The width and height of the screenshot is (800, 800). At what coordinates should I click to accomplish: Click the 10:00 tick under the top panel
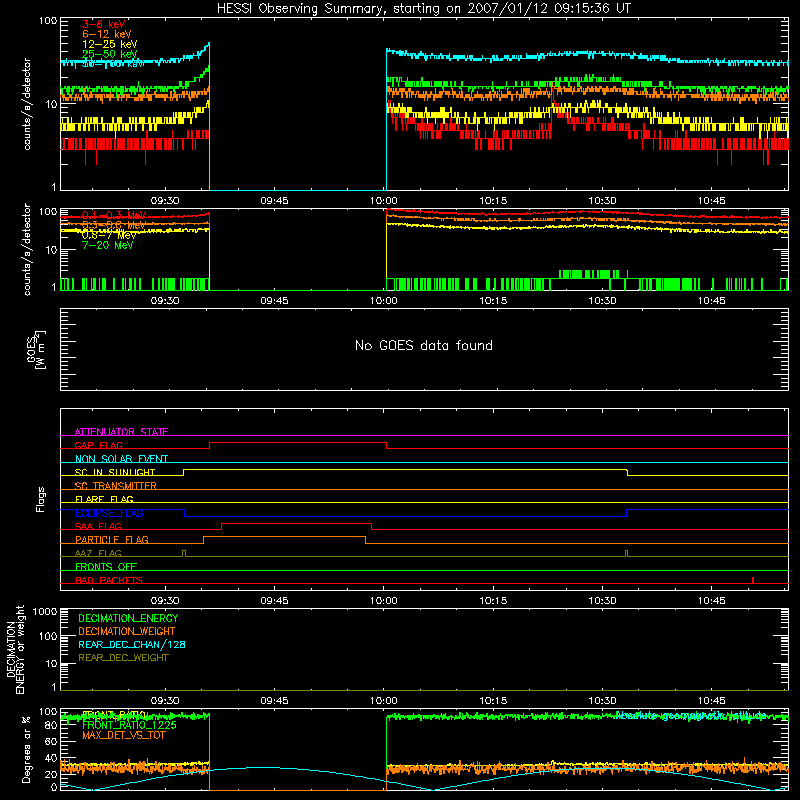point(384,201)
